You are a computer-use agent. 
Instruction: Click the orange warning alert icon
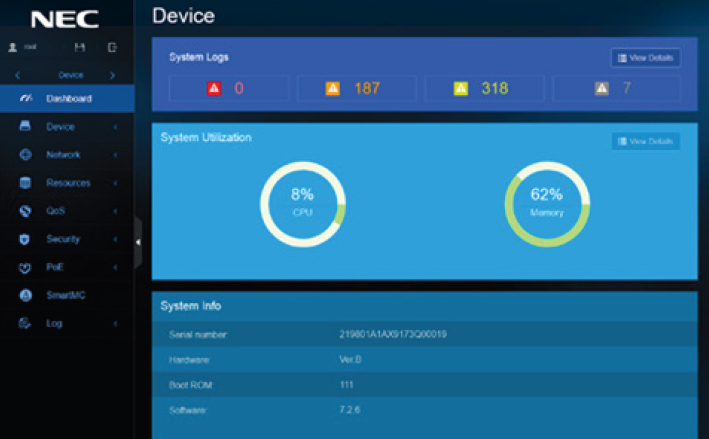(x=333, y=88)
